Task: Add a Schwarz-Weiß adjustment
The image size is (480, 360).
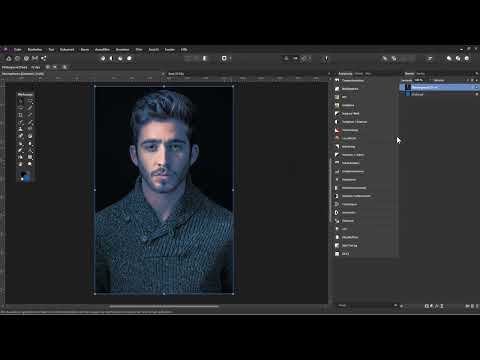Action: [365, 114]
